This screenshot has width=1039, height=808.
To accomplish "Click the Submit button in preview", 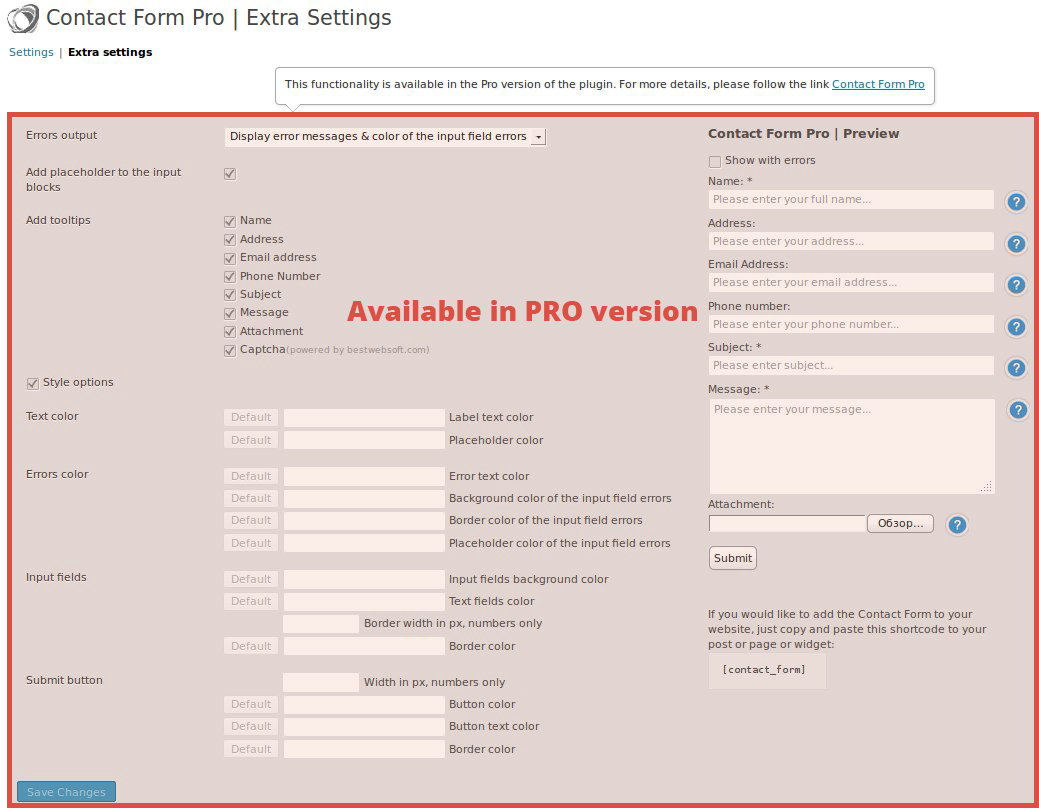I will click(732, 558).
